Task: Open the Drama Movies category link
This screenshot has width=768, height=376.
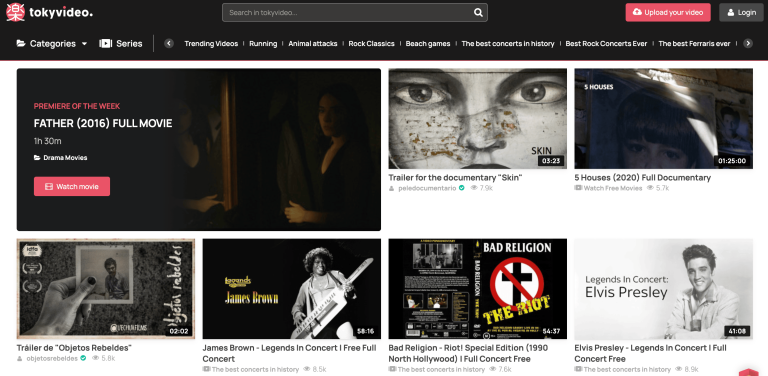Action: pyautogui.click(x=65, y=158)
